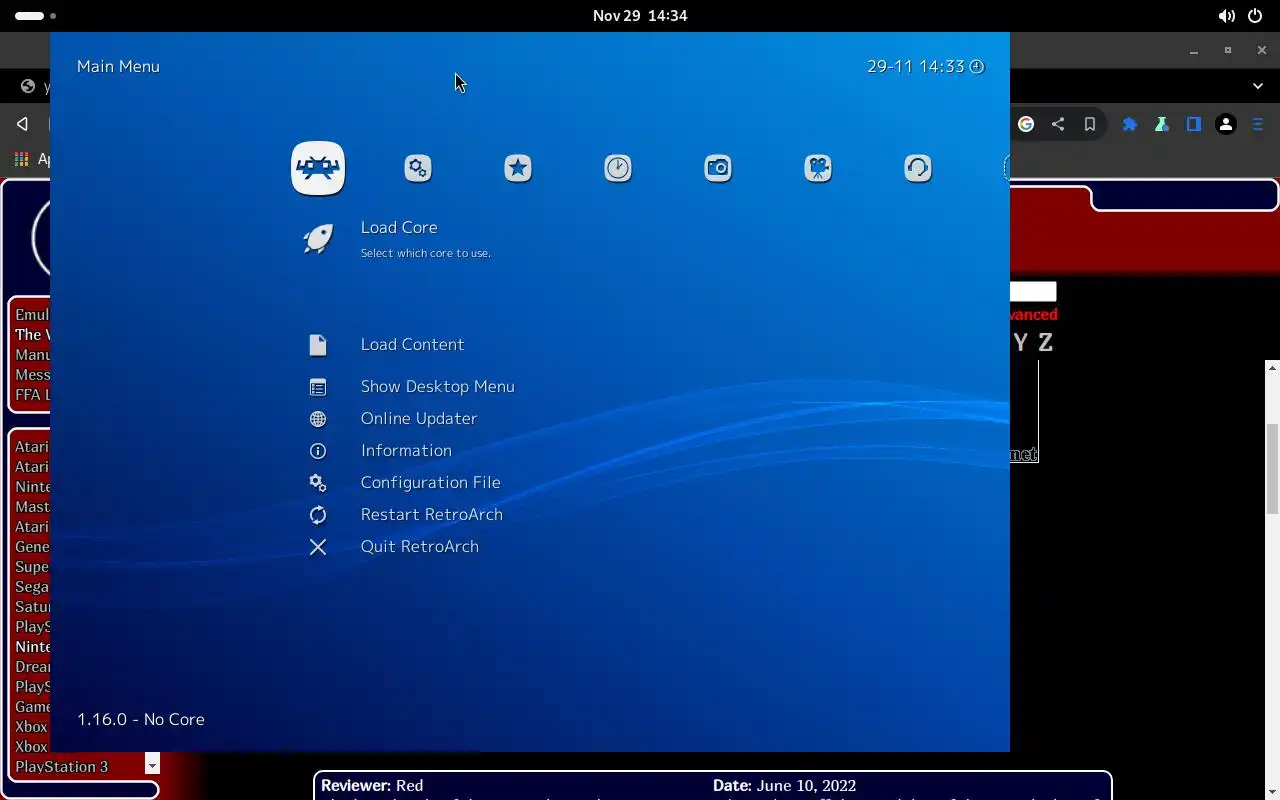Viewport: 1280px width, 800px height.
Task: Click the webpage search input field
Action: coord(1033,292)
